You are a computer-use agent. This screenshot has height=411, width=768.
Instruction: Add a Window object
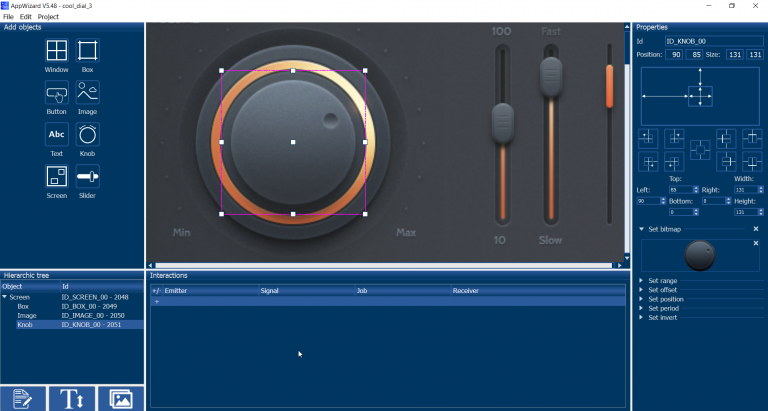point(57,50)
